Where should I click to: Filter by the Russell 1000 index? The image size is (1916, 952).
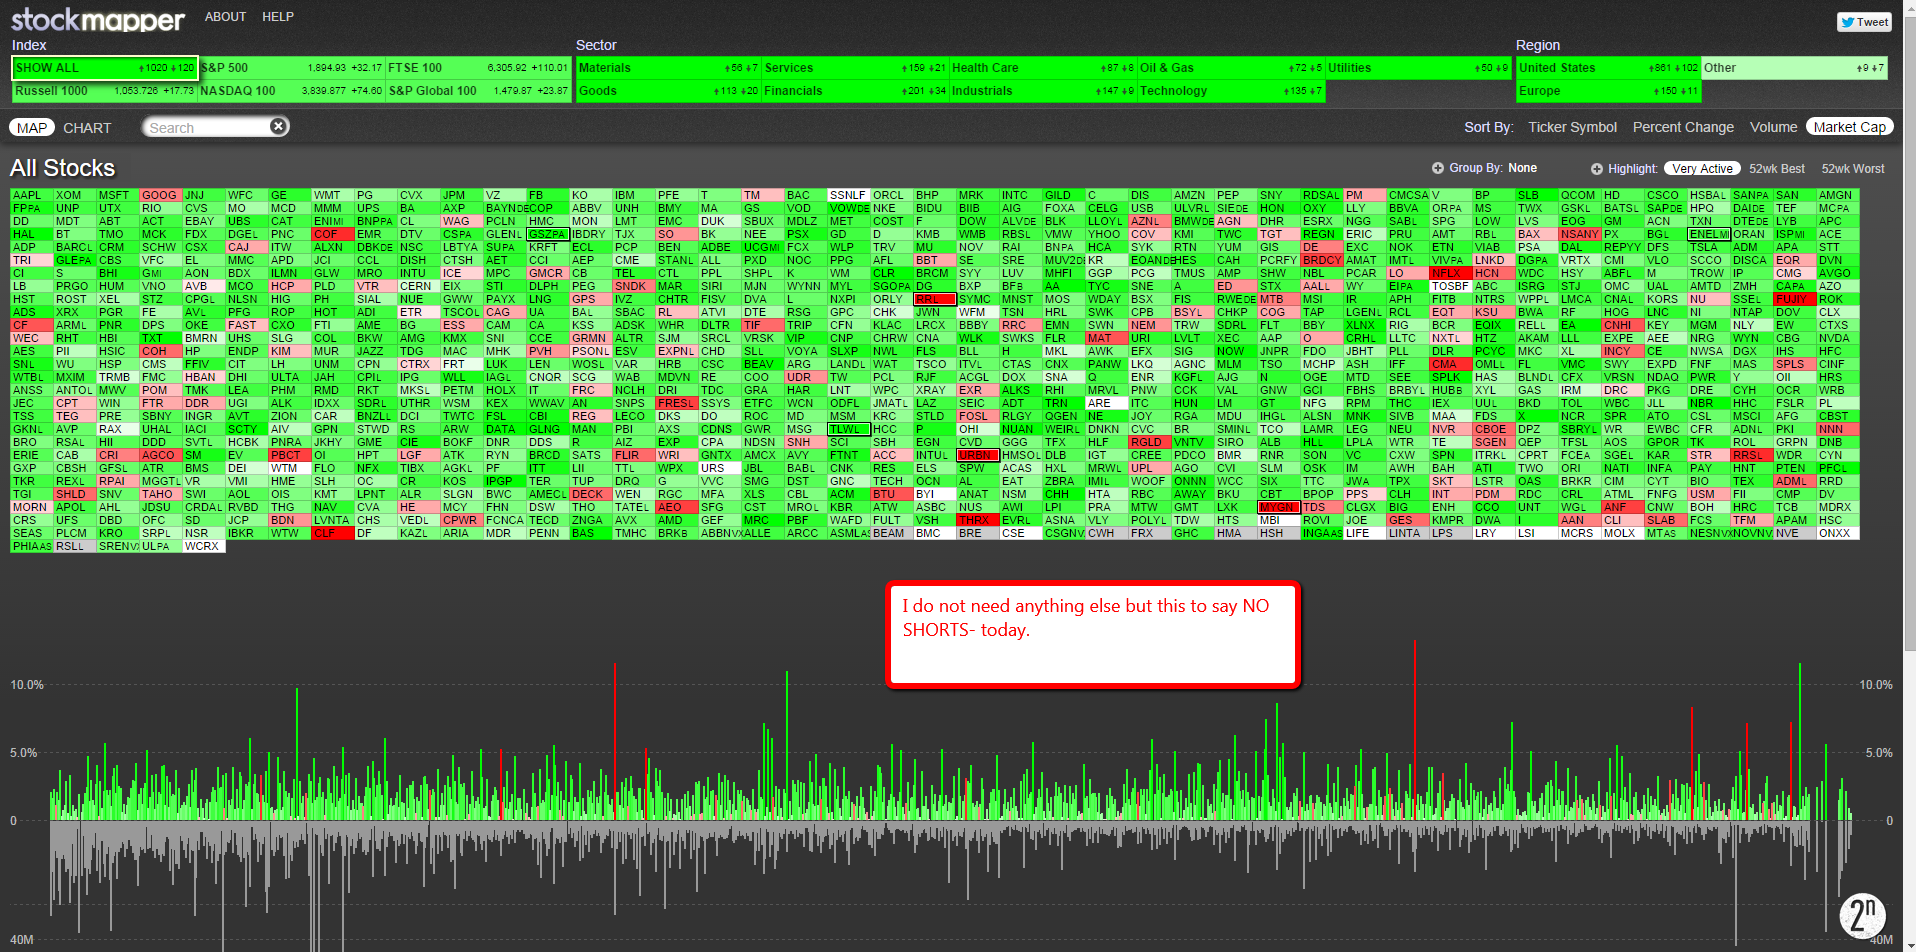105,91
